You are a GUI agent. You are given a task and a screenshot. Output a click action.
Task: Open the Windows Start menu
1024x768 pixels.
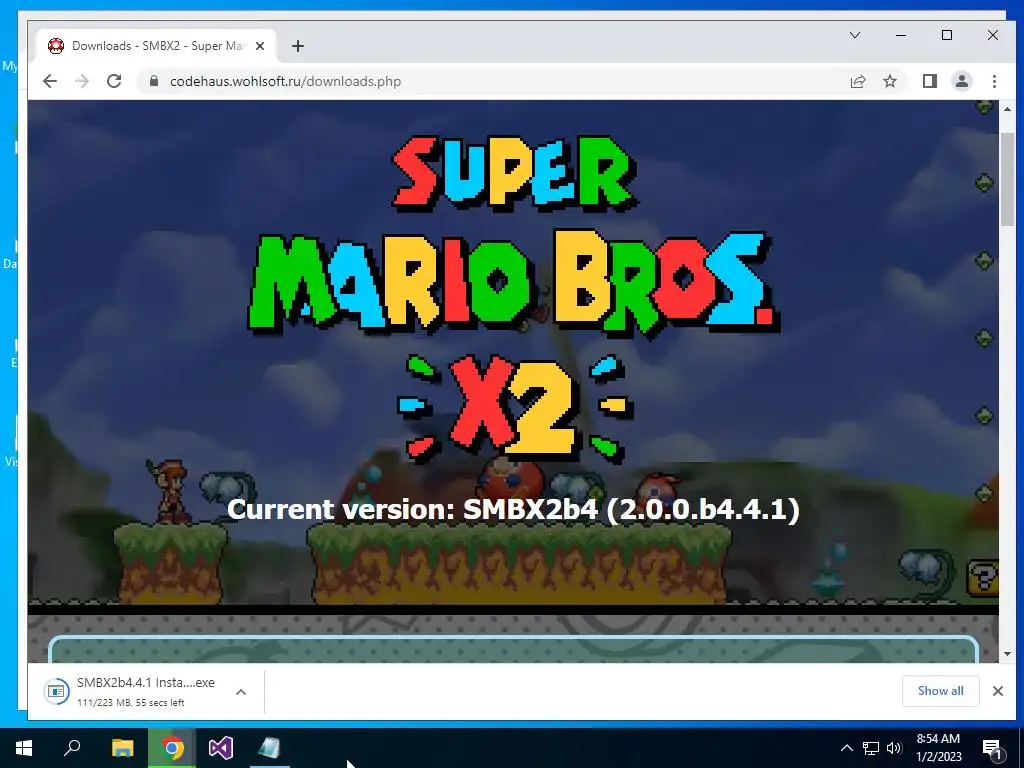(x=24, y=748)
